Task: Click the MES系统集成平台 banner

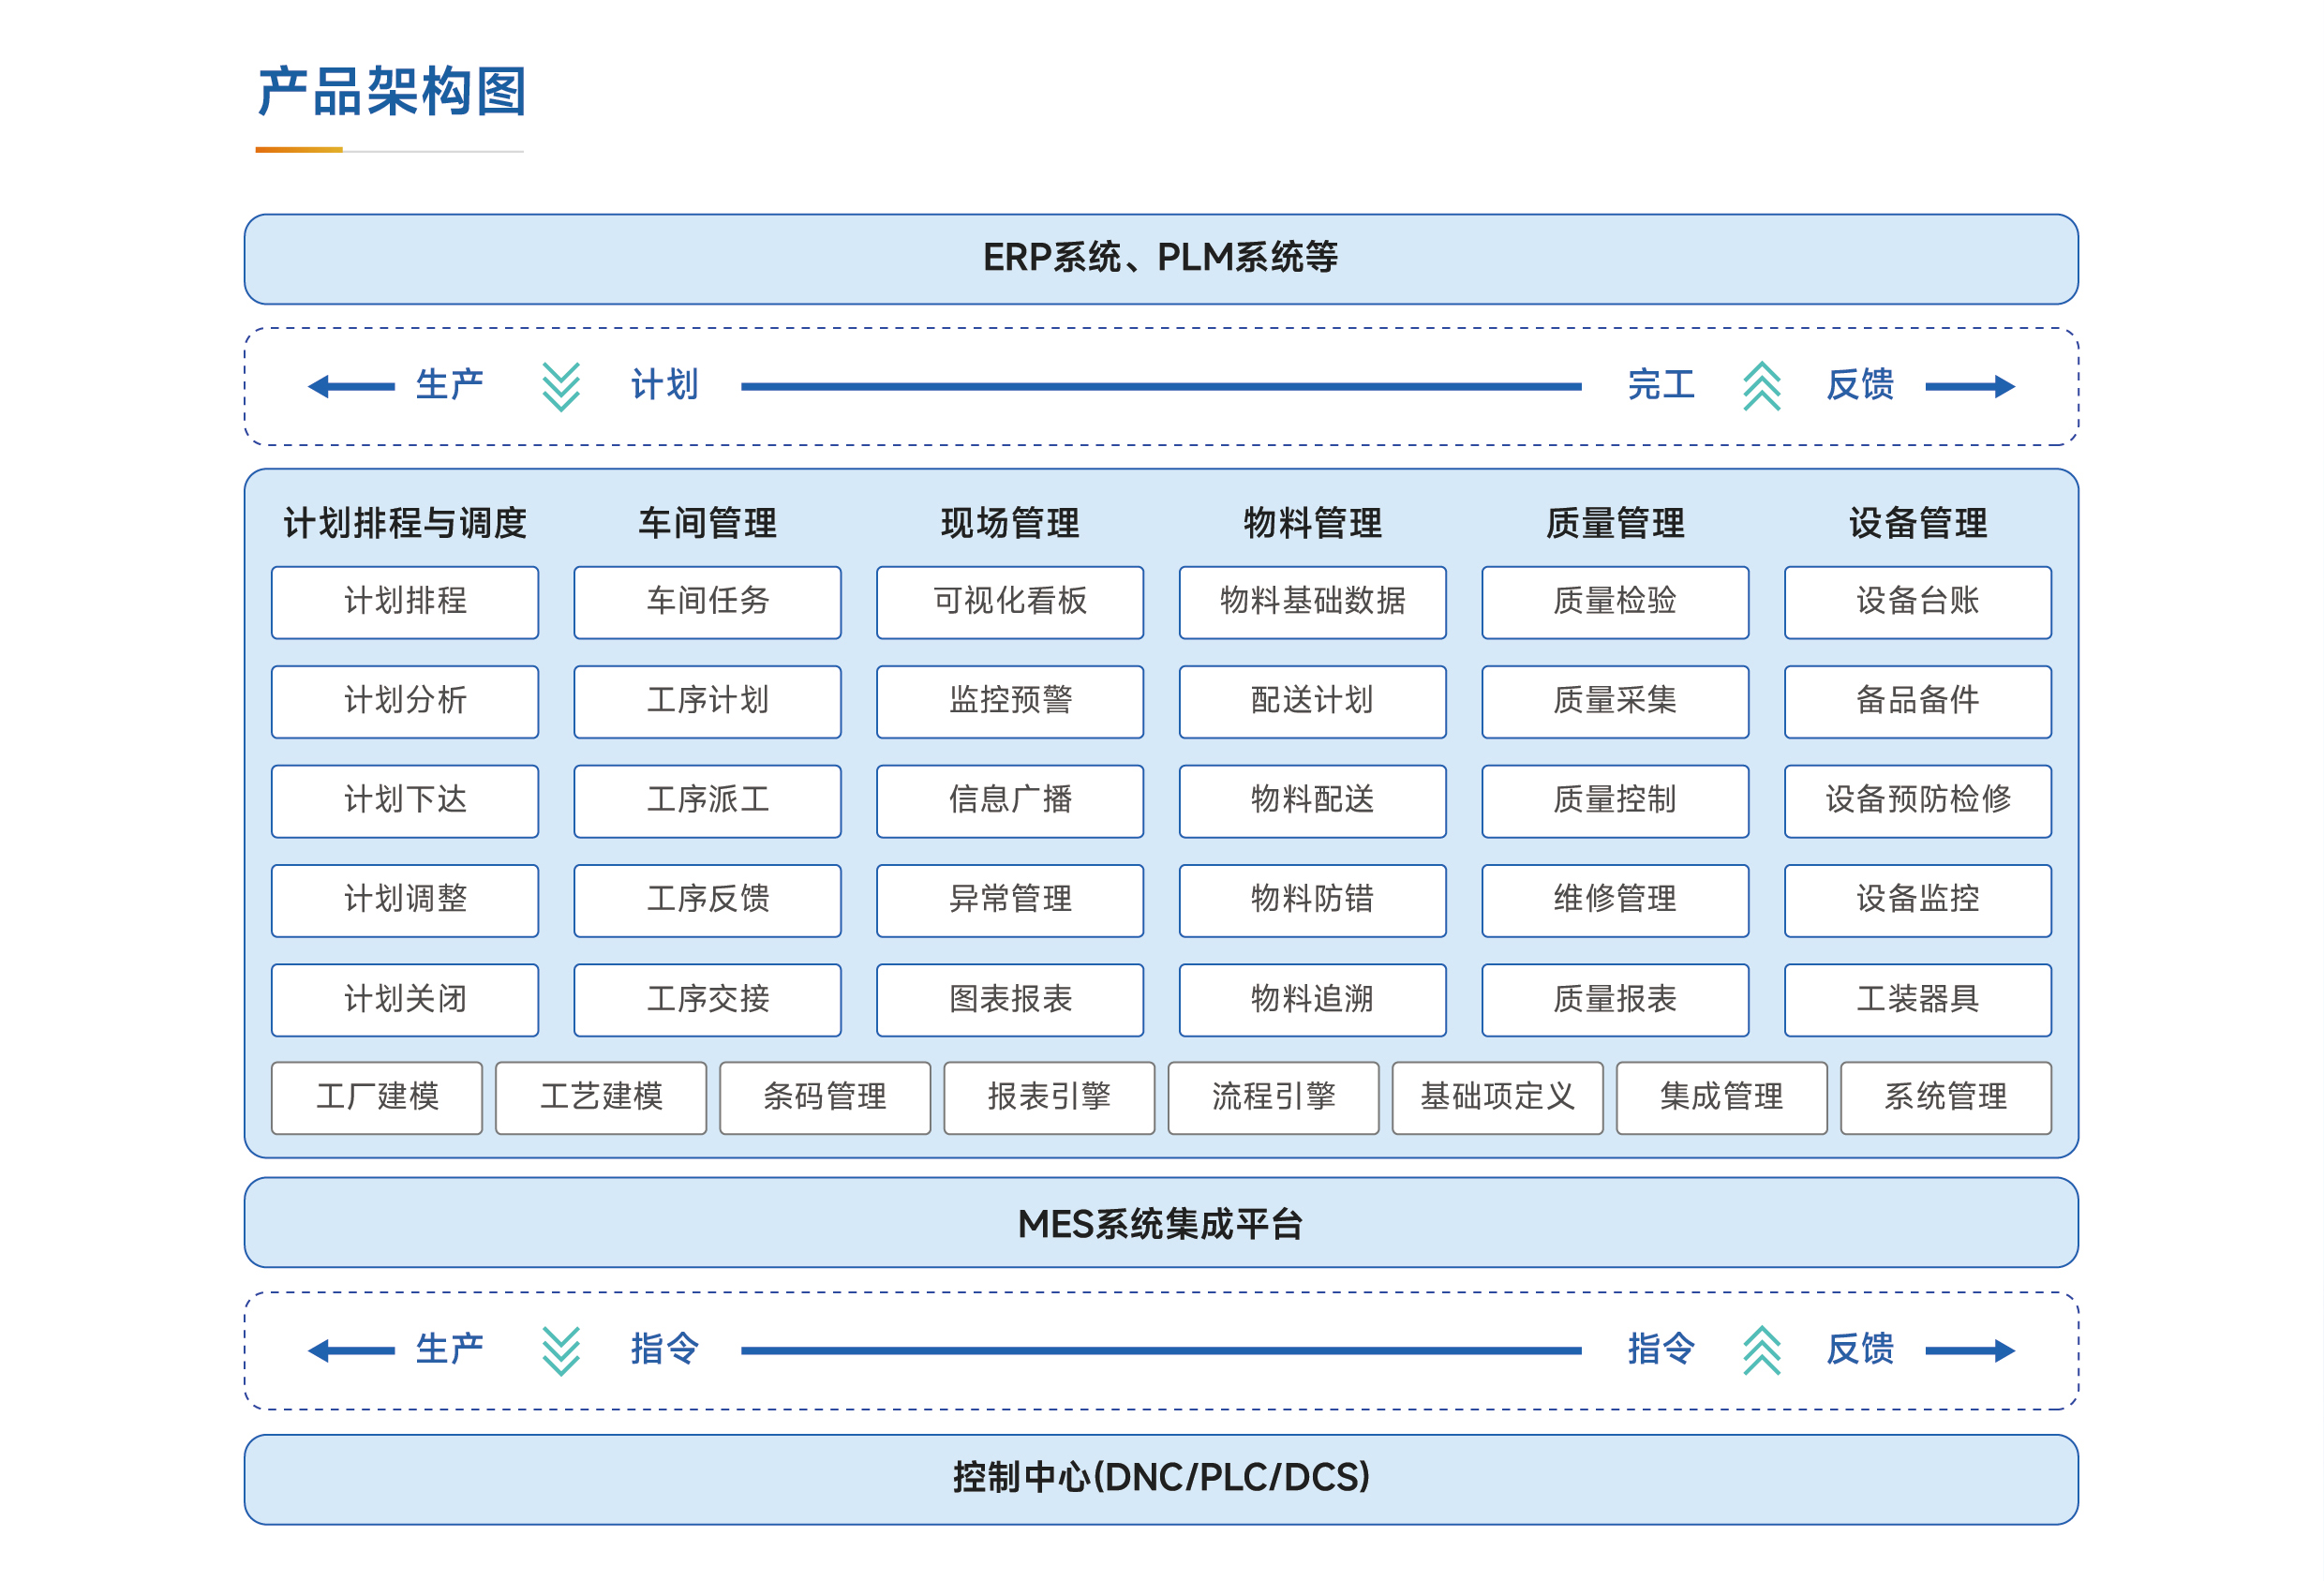Action: [1161, 1222]
